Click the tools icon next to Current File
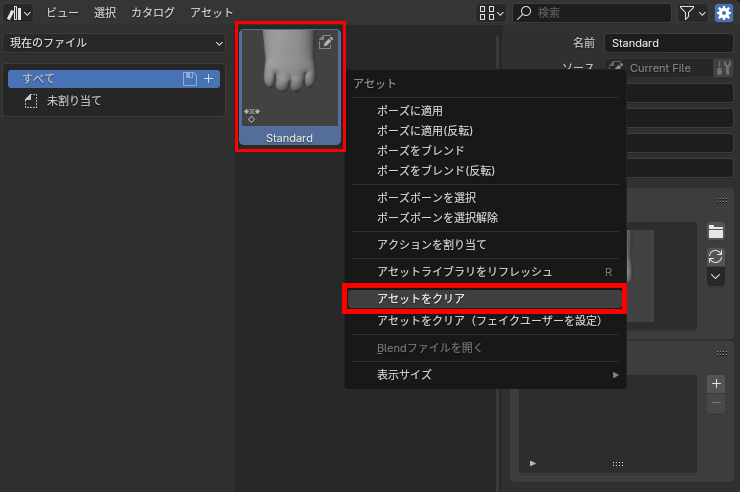This screenshot has width=740, height=492. pos(723,68)
